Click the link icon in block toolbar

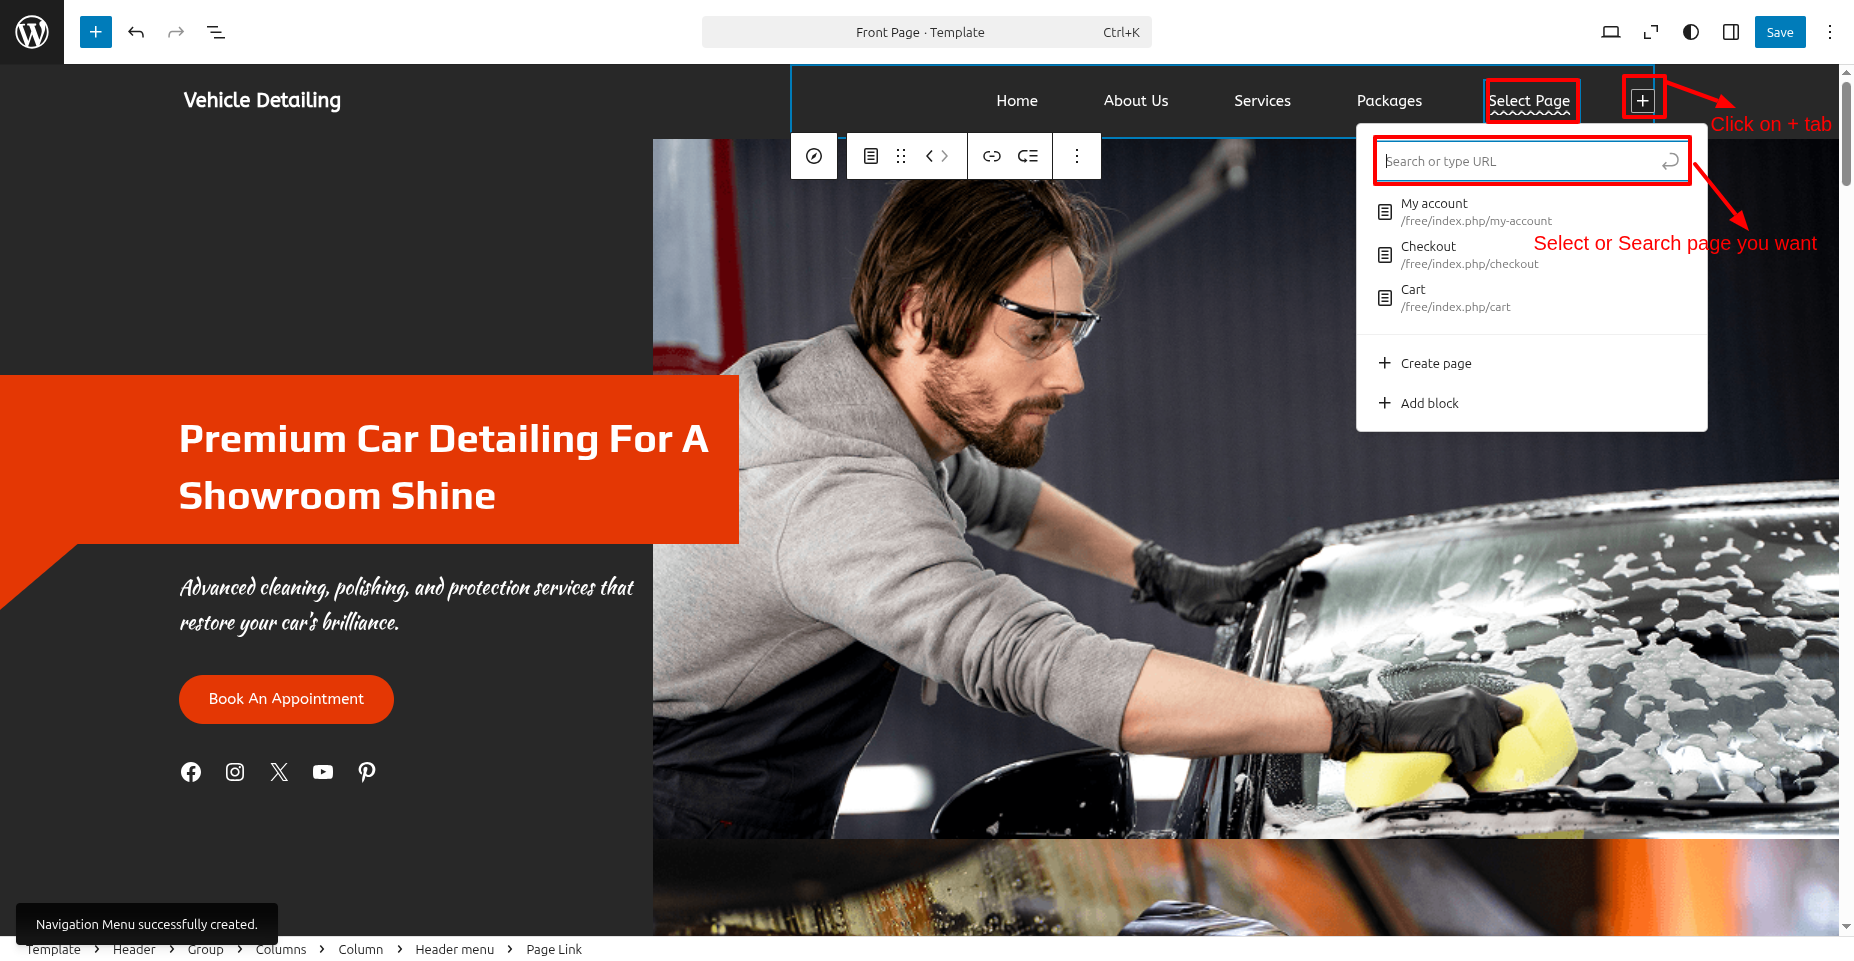tap(991, 156)
